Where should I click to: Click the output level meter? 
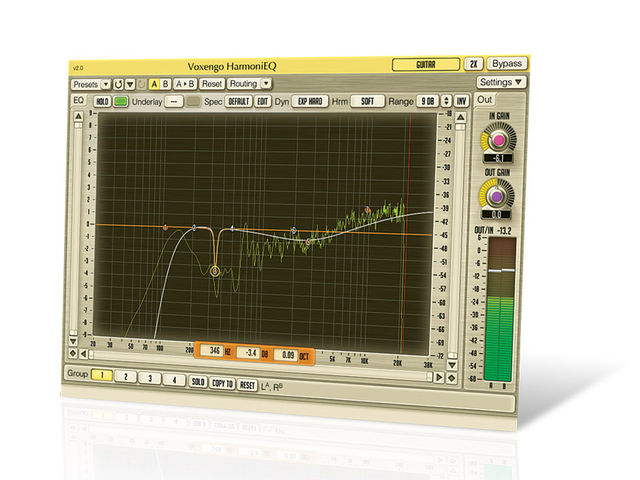pyautogui.click(x=500, y=310)
